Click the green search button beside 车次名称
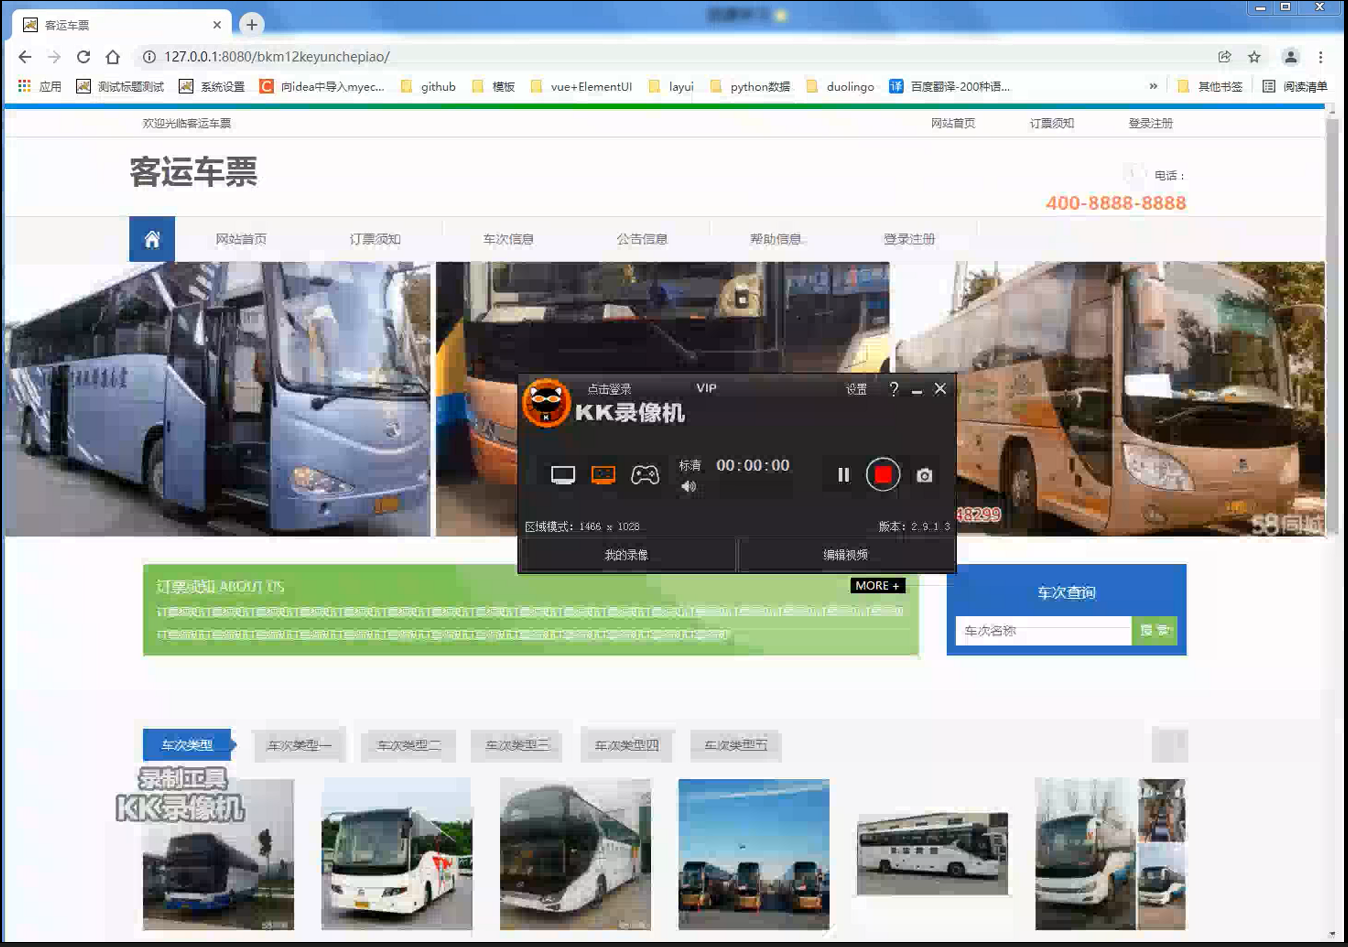 click(x=1154, y=631)
